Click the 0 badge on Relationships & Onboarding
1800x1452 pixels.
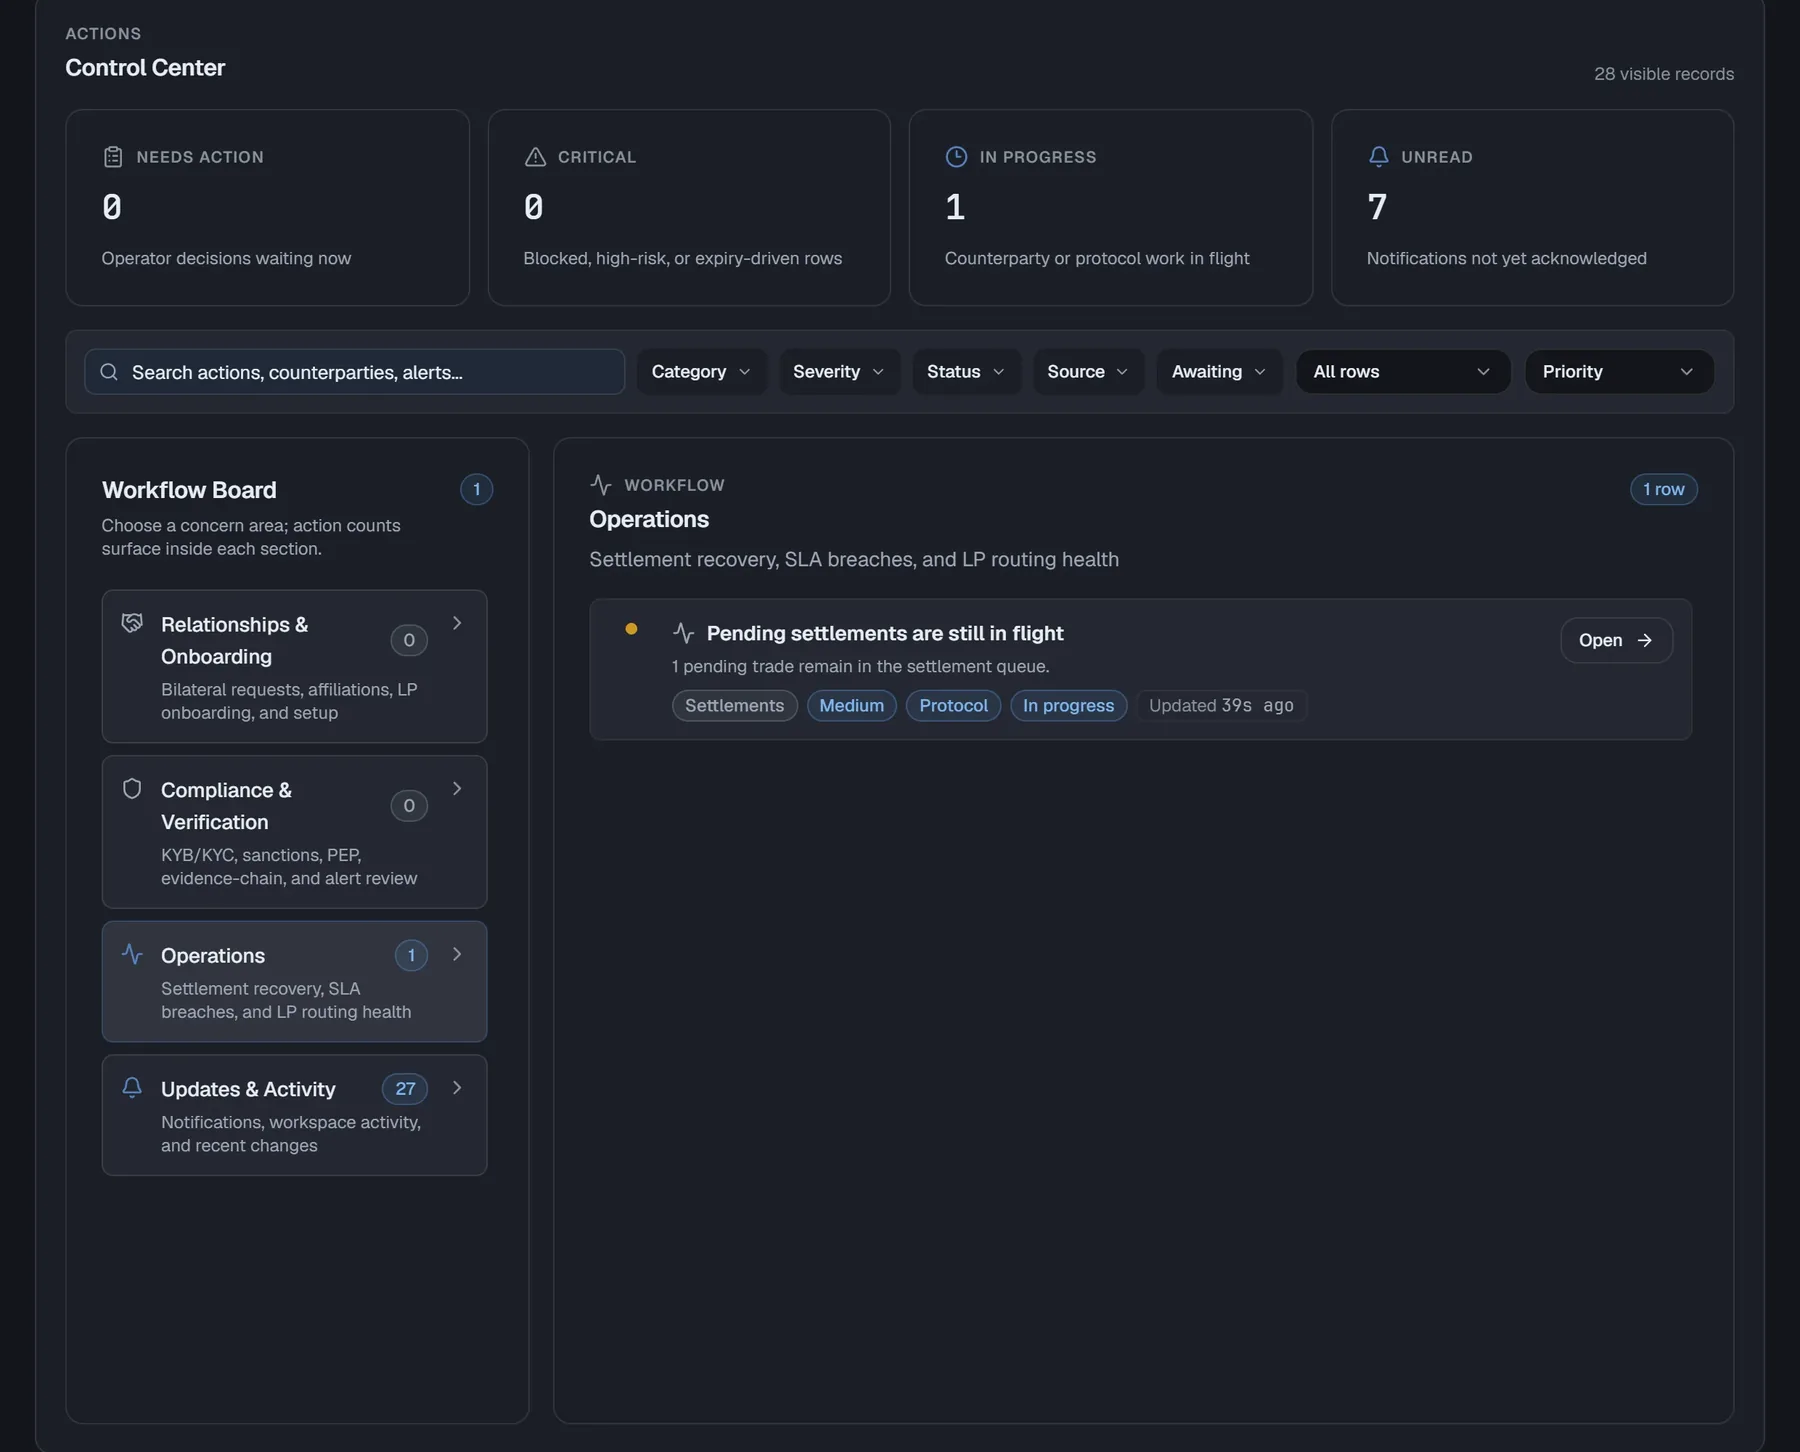(409, 640)
